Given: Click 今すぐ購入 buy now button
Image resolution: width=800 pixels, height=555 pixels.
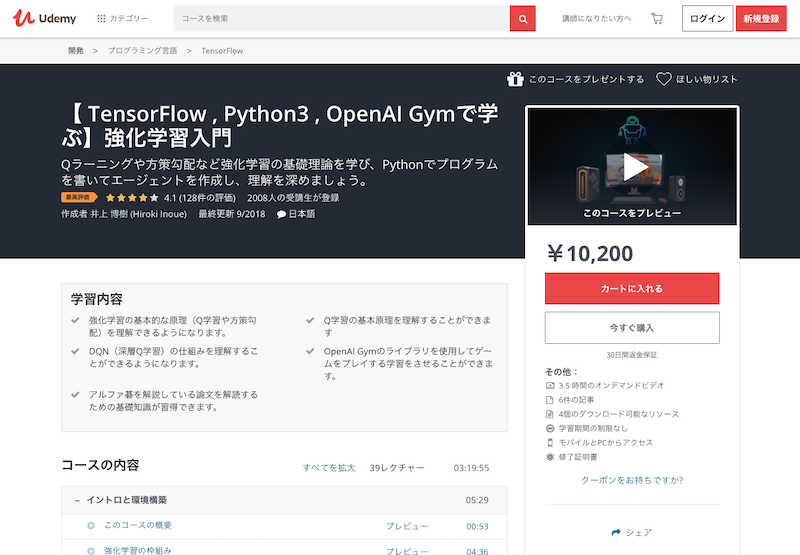Looking at the screenshot, I should click(x=632, y=327).
